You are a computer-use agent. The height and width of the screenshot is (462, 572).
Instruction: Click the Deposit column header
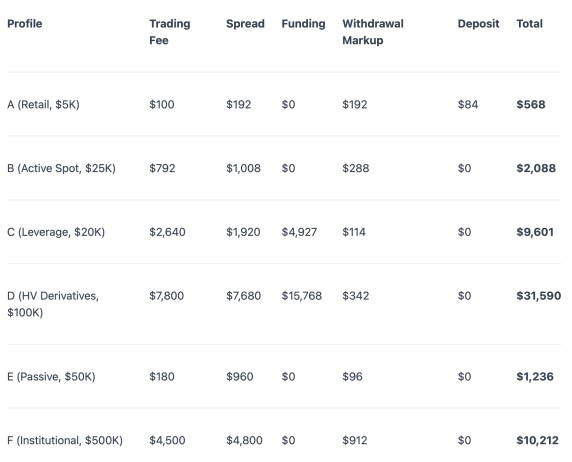478,24
